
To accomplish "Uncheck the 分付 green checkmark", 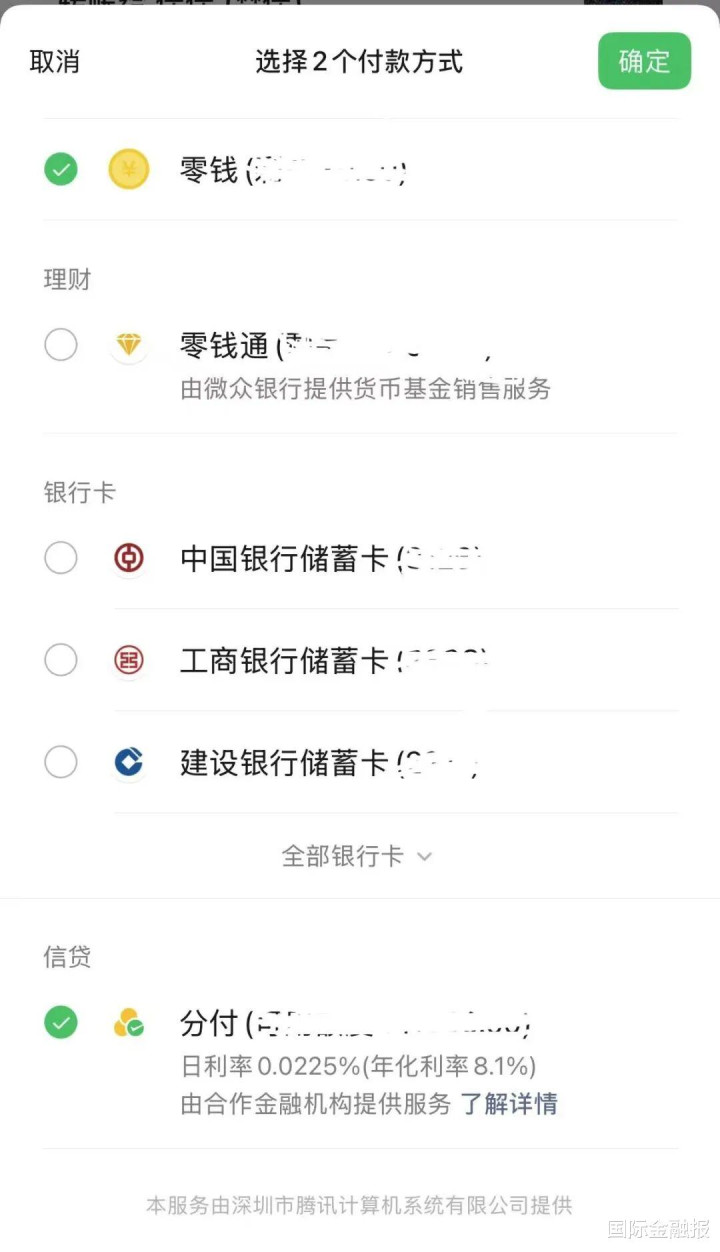I will (x=61, y=1023).
